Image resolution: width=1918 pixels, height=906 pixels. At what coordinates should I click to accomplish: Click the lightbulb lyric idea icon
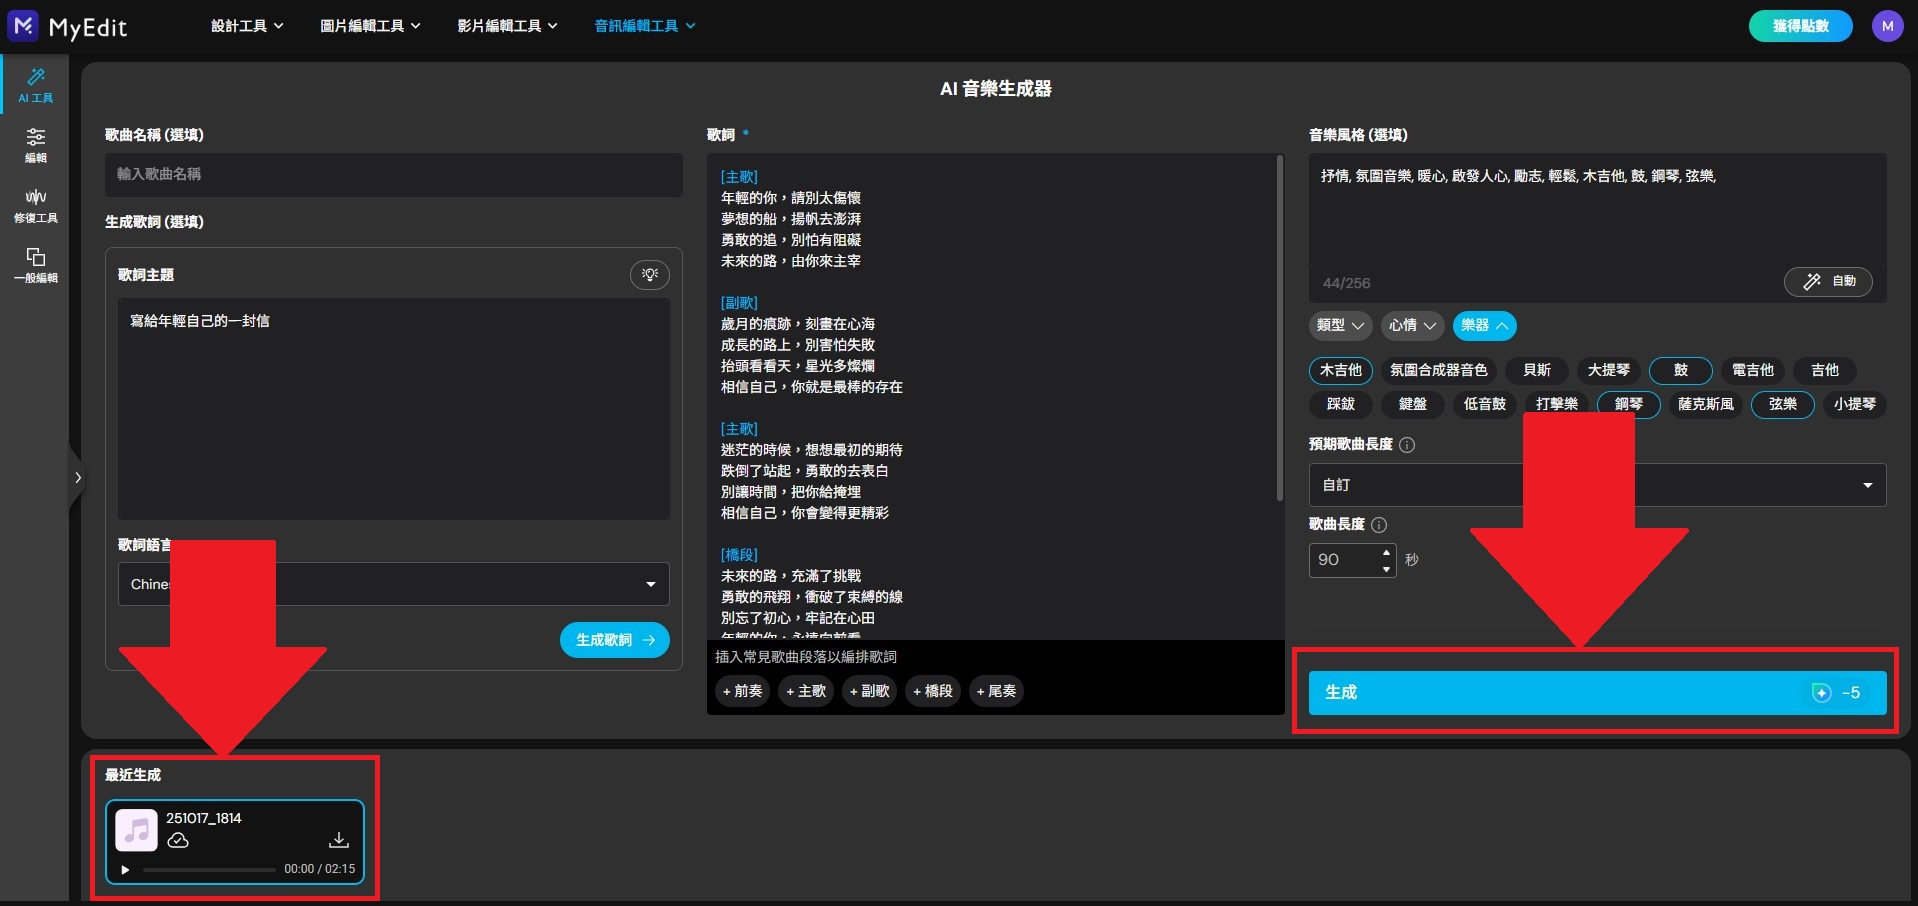click(650, 274)
